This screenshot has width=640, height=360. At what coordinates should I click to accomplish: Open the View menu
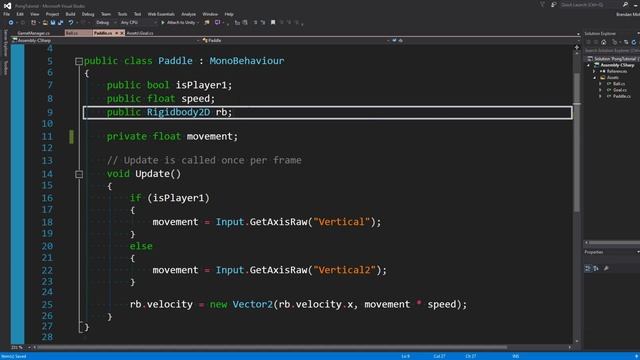coord(35,14)
